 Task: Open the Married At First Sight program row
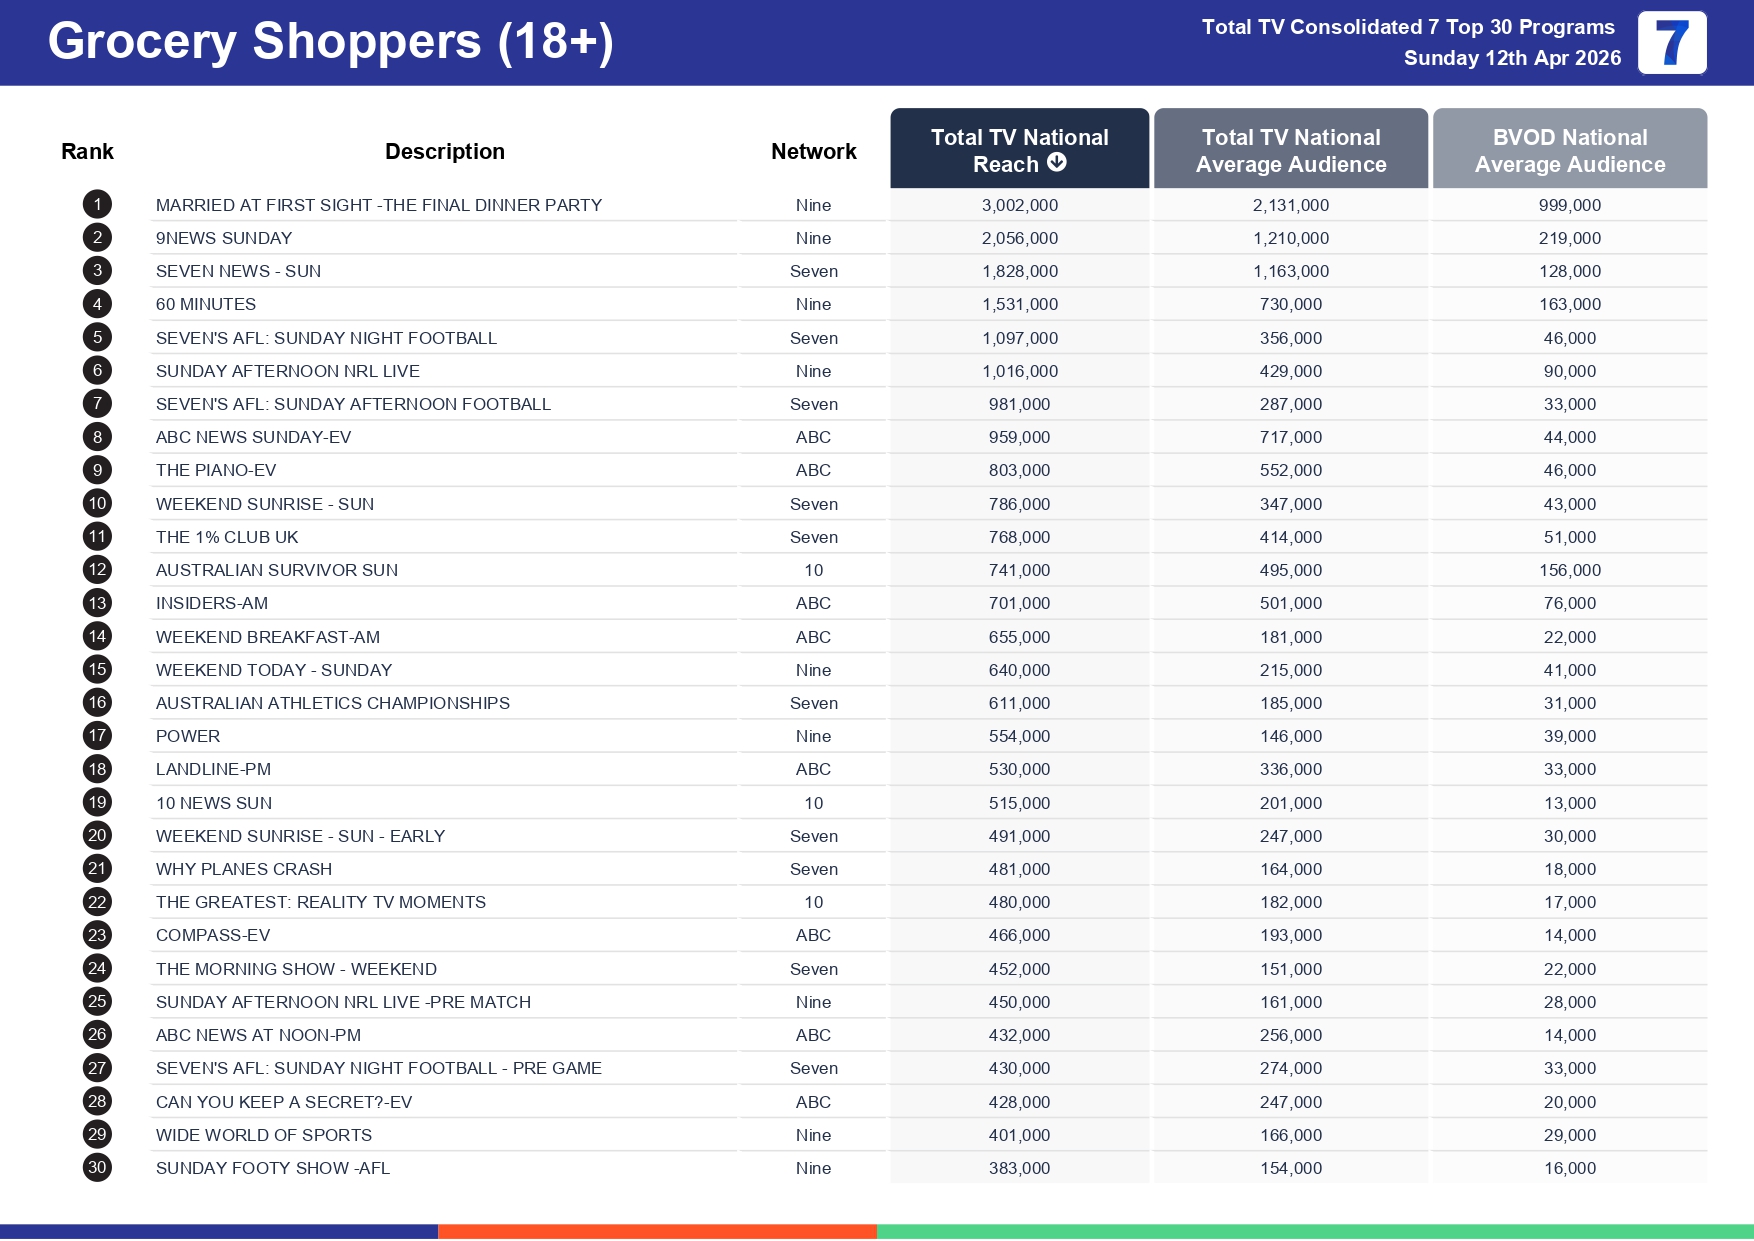(x=378, y=205)
